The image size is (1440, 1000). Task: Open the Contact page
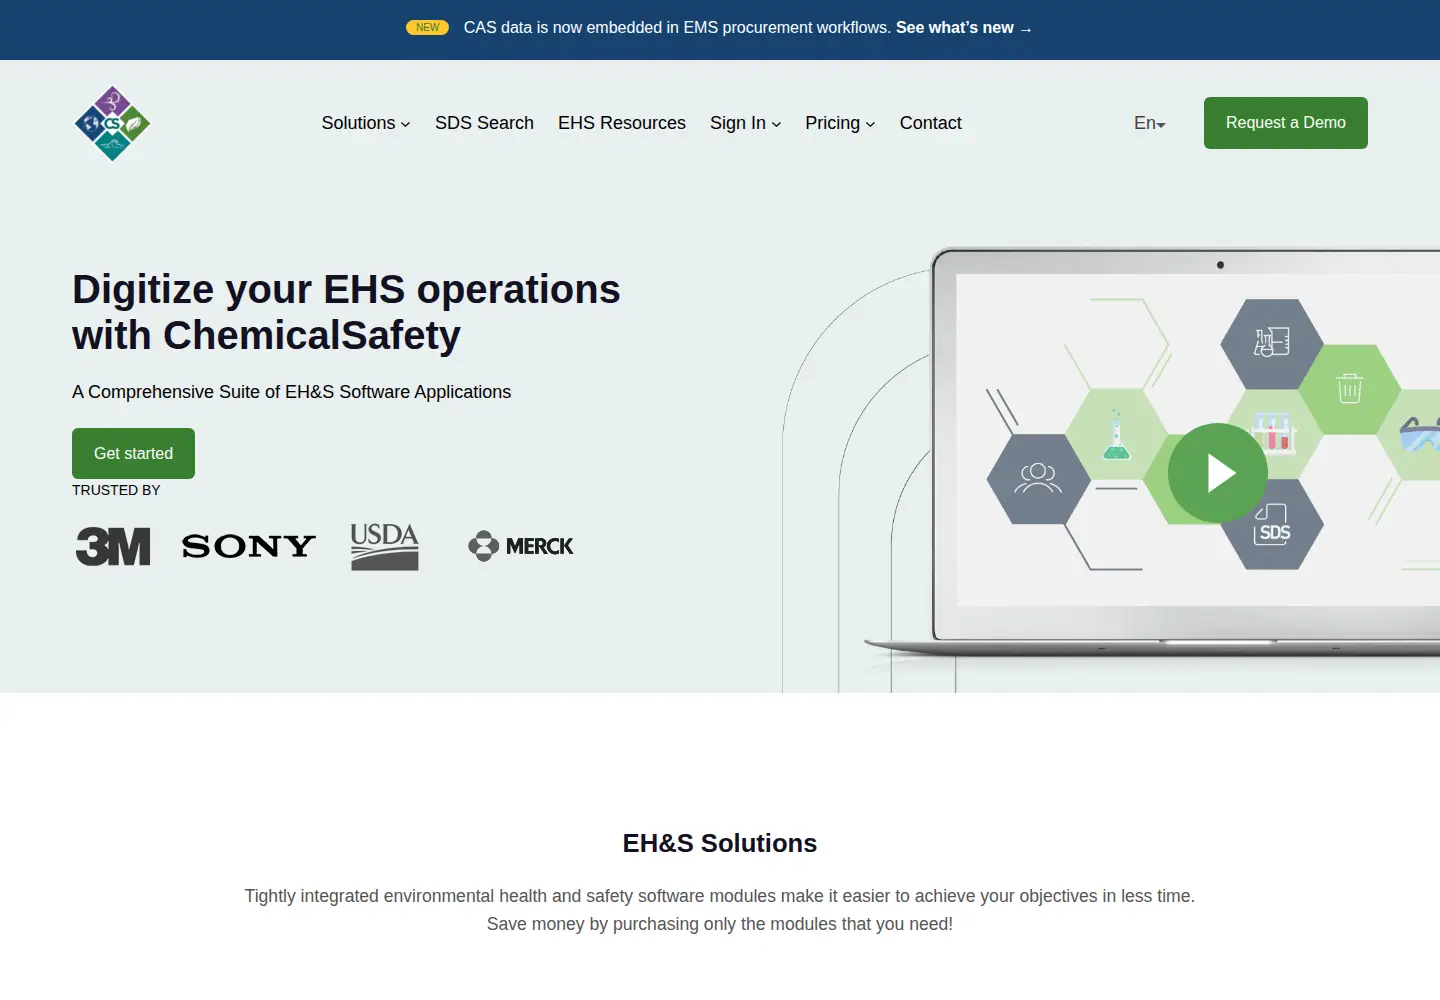pos(930,123)
